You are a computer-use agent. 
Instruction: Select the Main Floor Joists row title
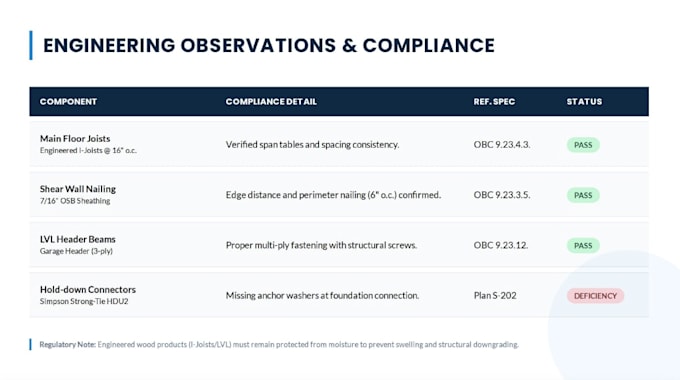tap(75, 138)
